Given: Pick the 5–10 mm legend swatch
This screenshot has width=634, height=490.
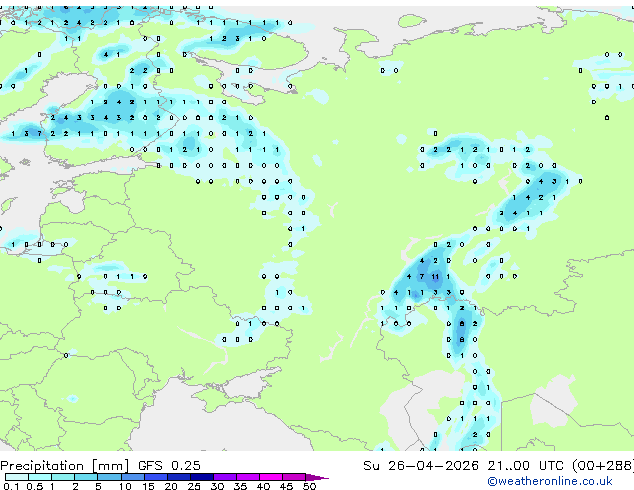Looking at the screenshot, I should pyautogui.click(x=109, y=477).
